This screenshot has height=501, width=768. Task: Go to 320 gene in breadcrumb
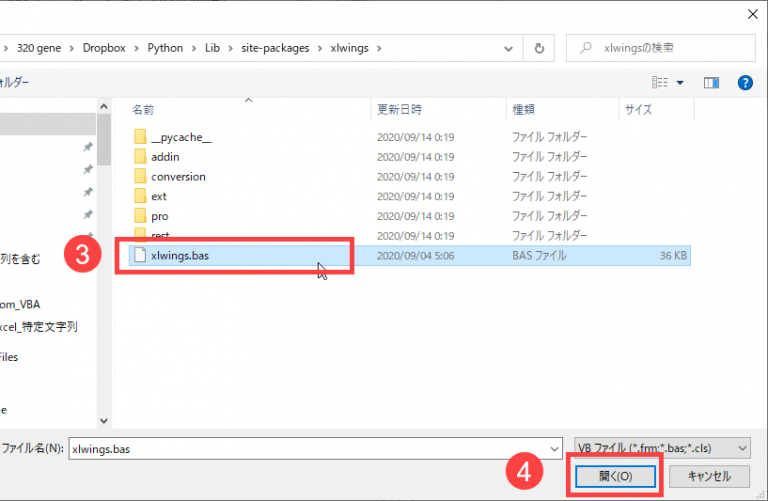[39, 48]
